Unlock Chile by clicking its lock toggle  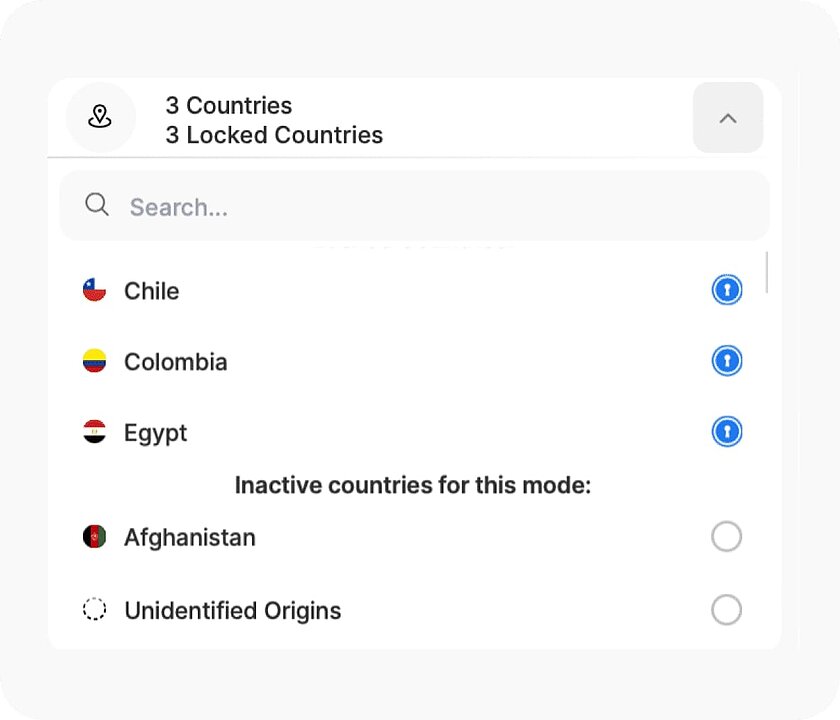pos(727,289)
